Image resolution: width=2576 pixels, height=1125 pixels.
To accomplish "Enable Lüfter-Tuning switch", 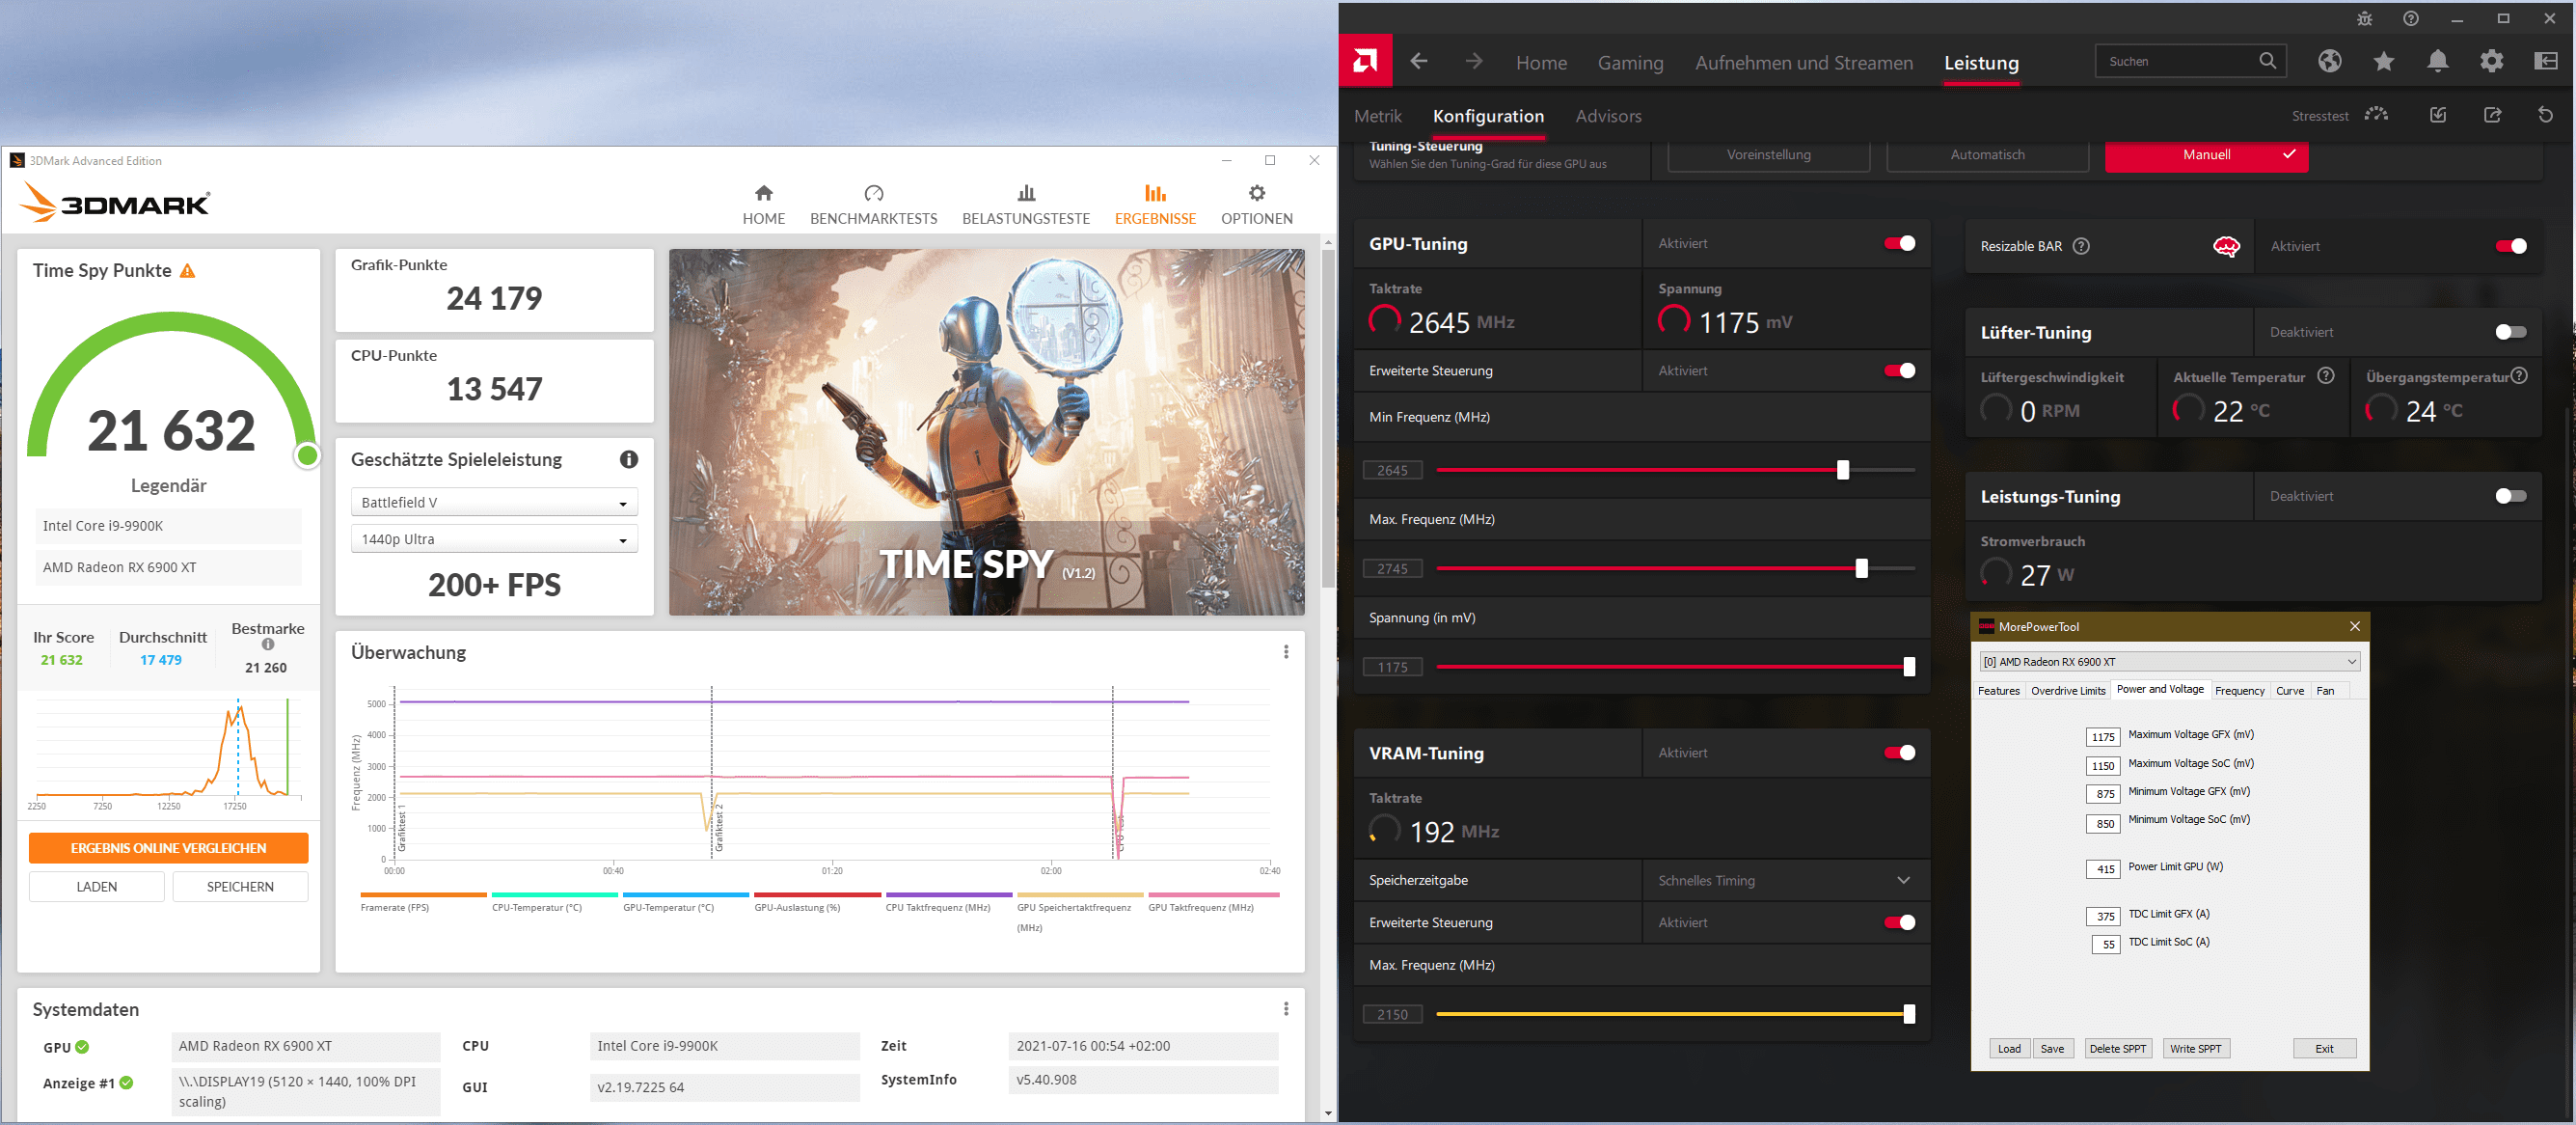I will click(x=2511, y=332).
